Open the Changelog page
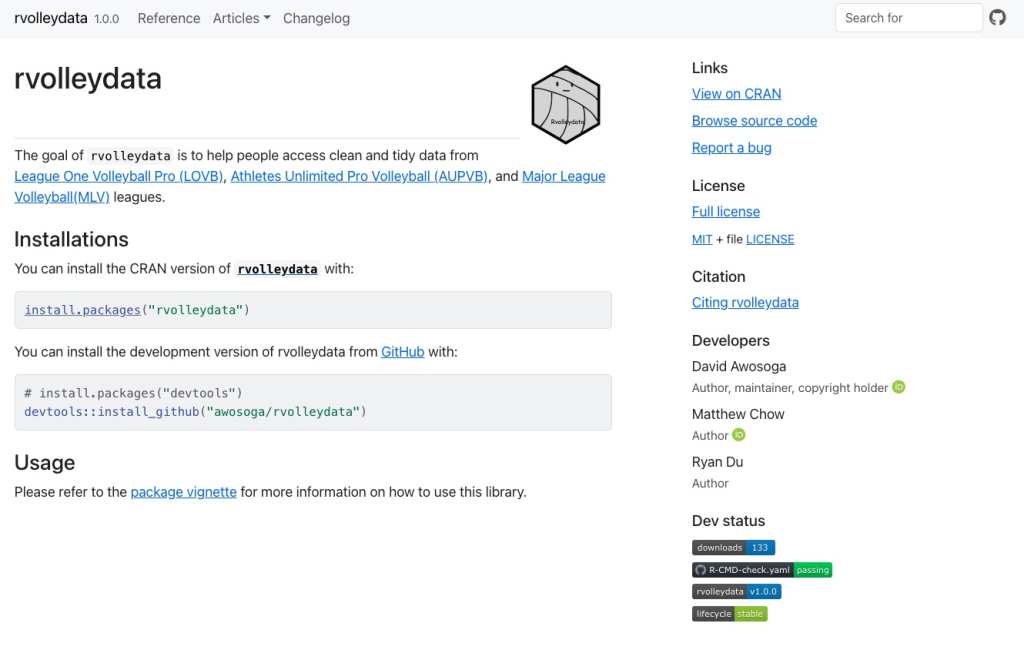 (x=316, y=18)
